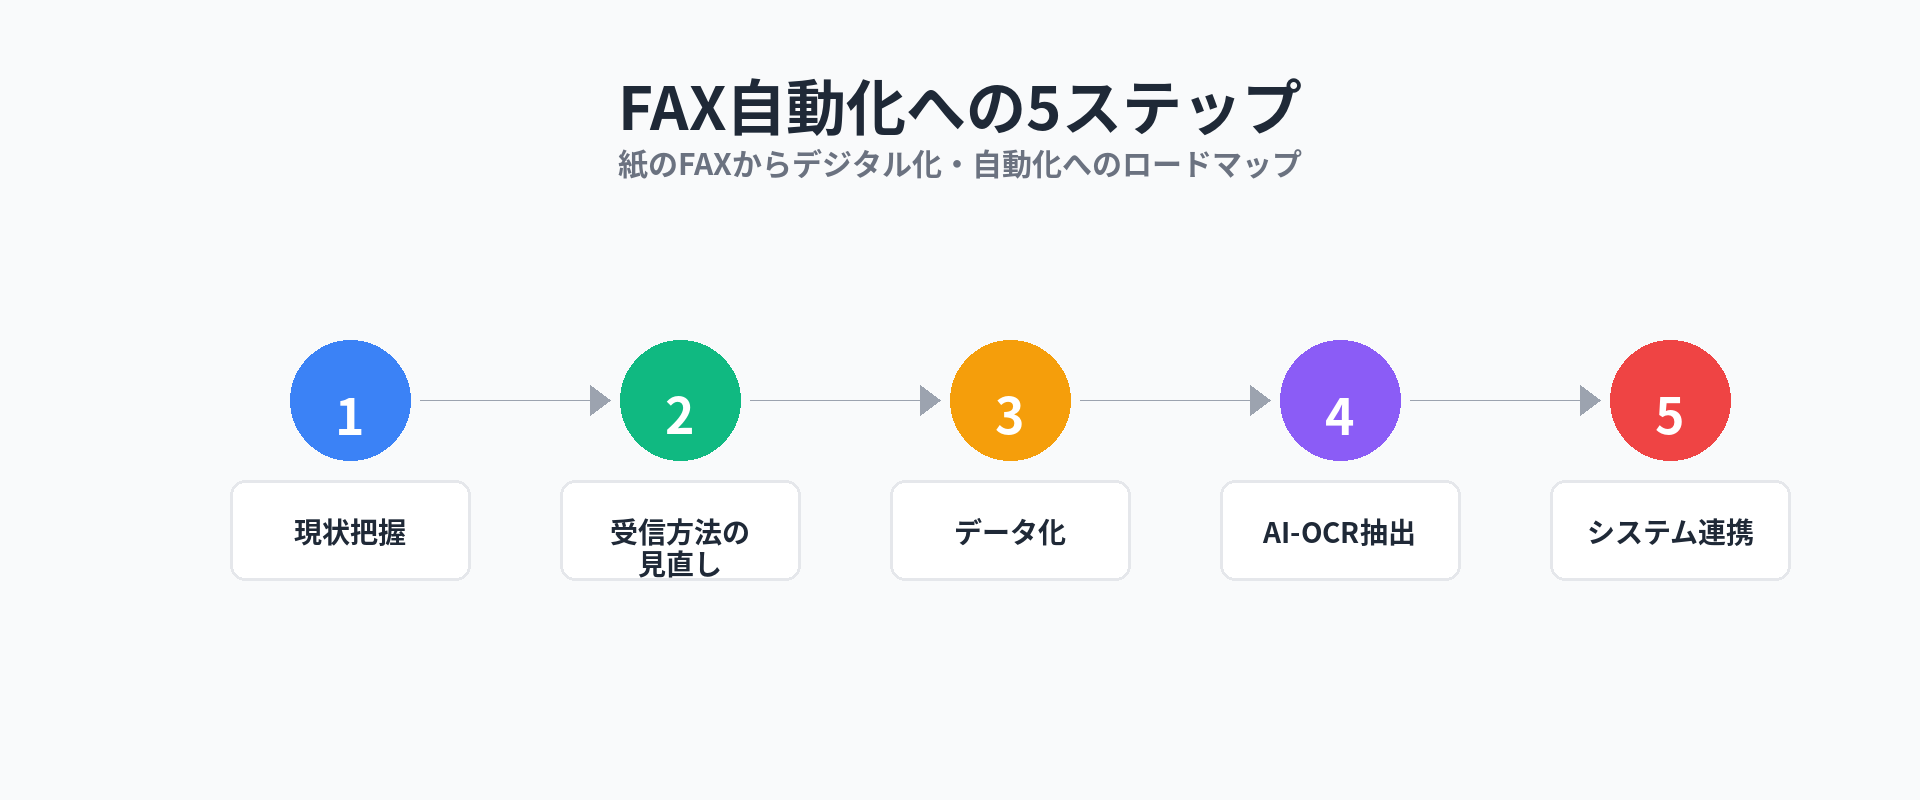Click arrowhead pointing to step 2
Image resolution: width=1920 pixels, height=800 pixels.
tap(599, 401)
